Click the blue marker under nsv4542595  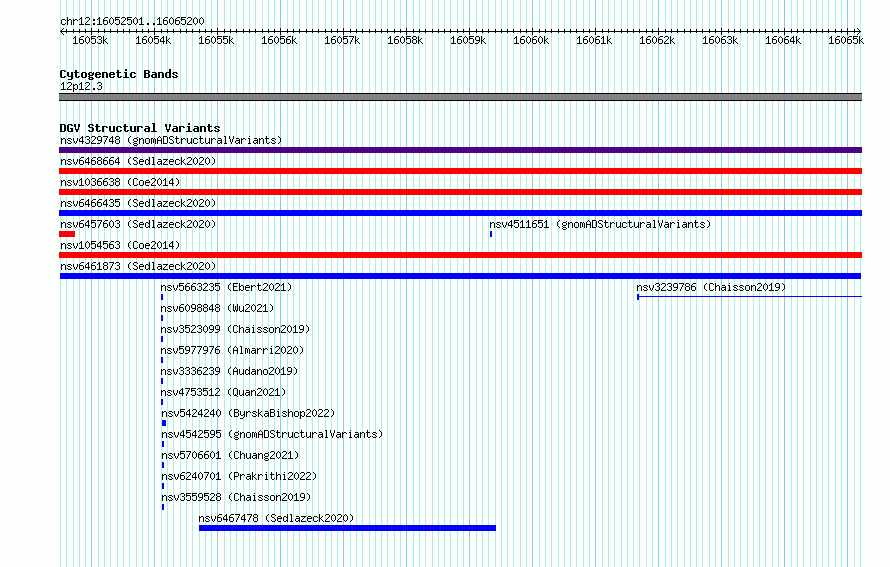[x=163, y=444]
